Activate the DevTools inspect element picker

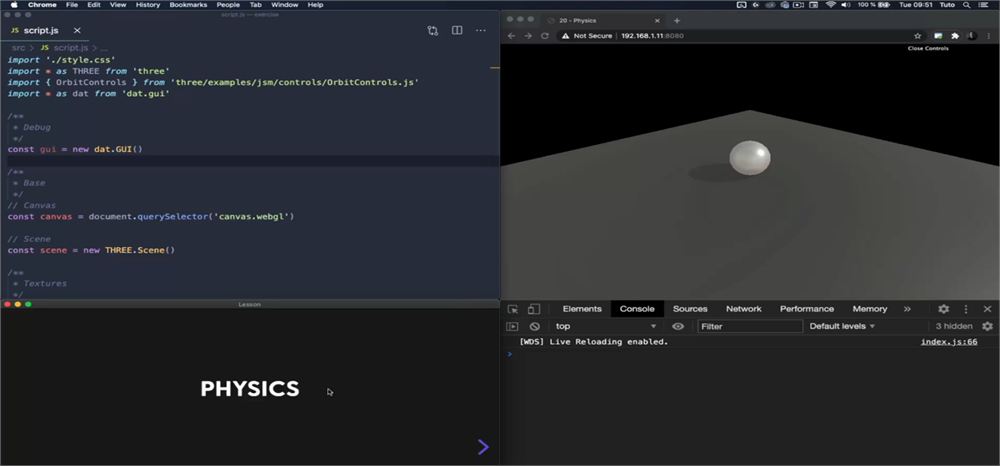(513, 309)
